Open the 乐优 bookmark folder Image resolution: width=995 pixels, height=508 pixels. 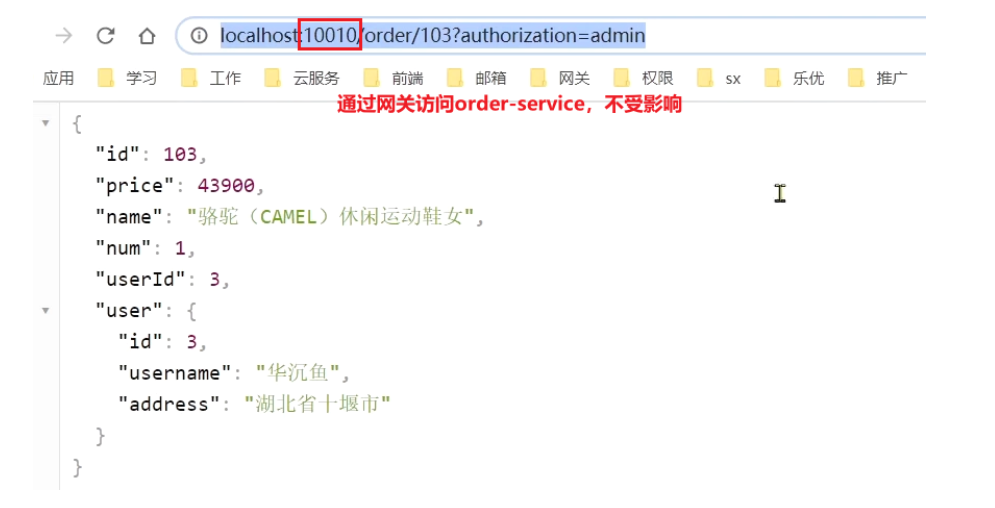coord(795,78)
